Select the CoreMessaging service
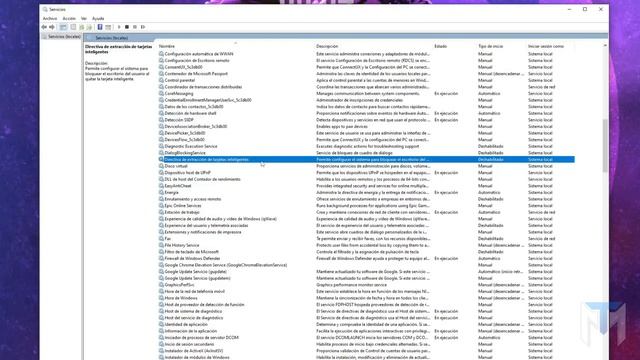This screenshot has width=640, height=360. click(x=366, y=93)
